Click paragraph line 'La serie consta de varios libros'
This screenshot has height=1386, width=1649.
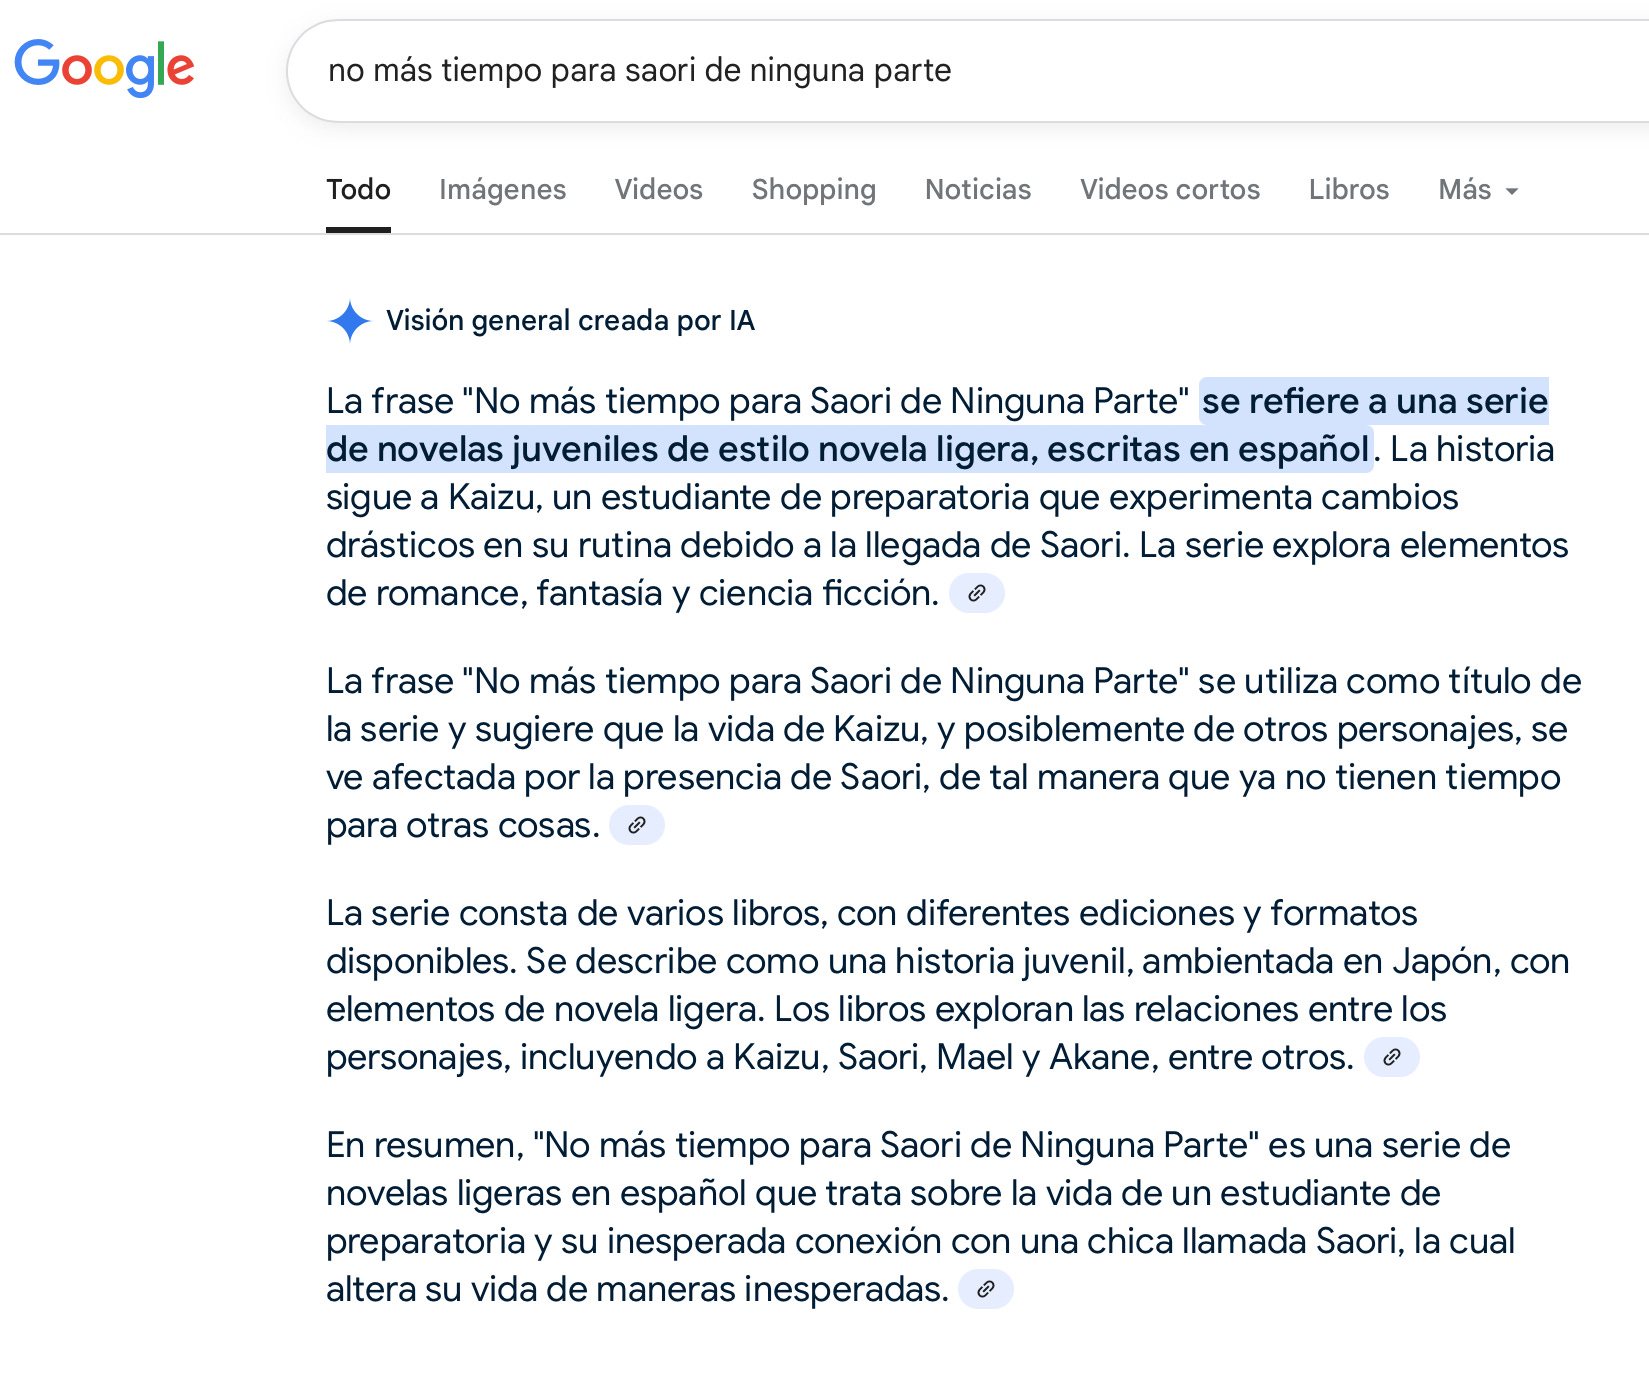click(871, 913)
